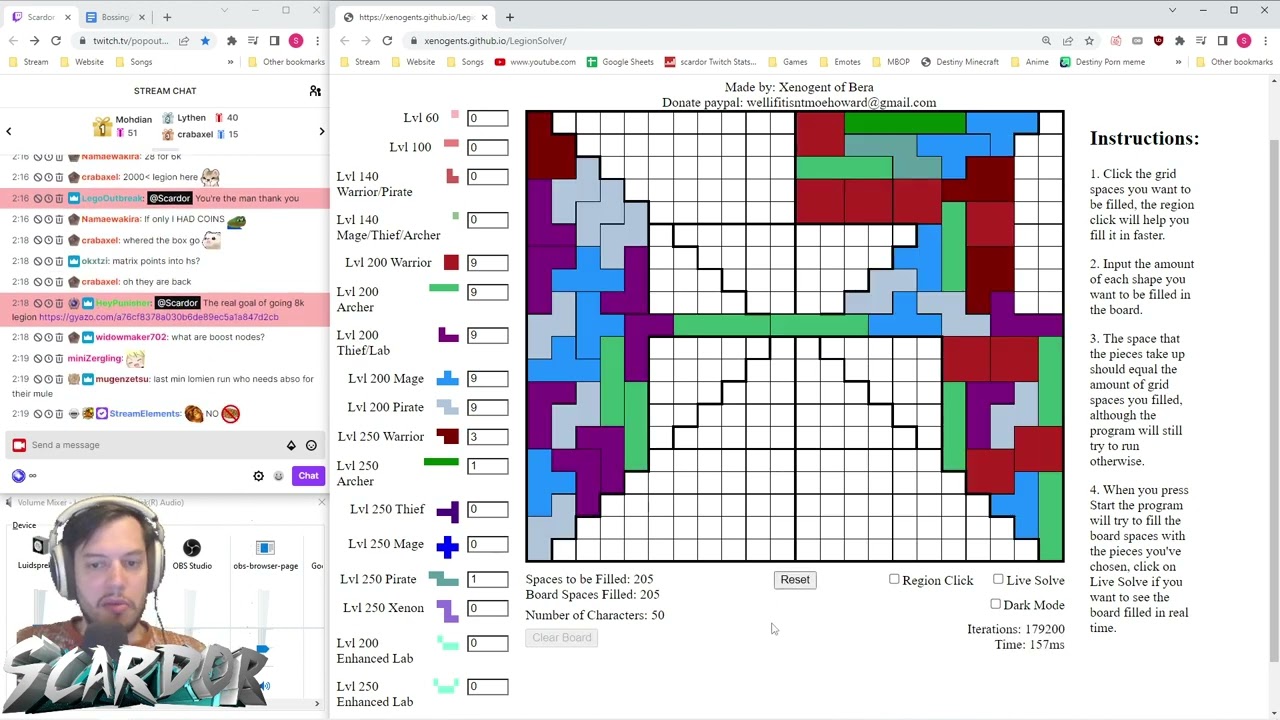Enable the Live Solve checkbox

[998, 579]
